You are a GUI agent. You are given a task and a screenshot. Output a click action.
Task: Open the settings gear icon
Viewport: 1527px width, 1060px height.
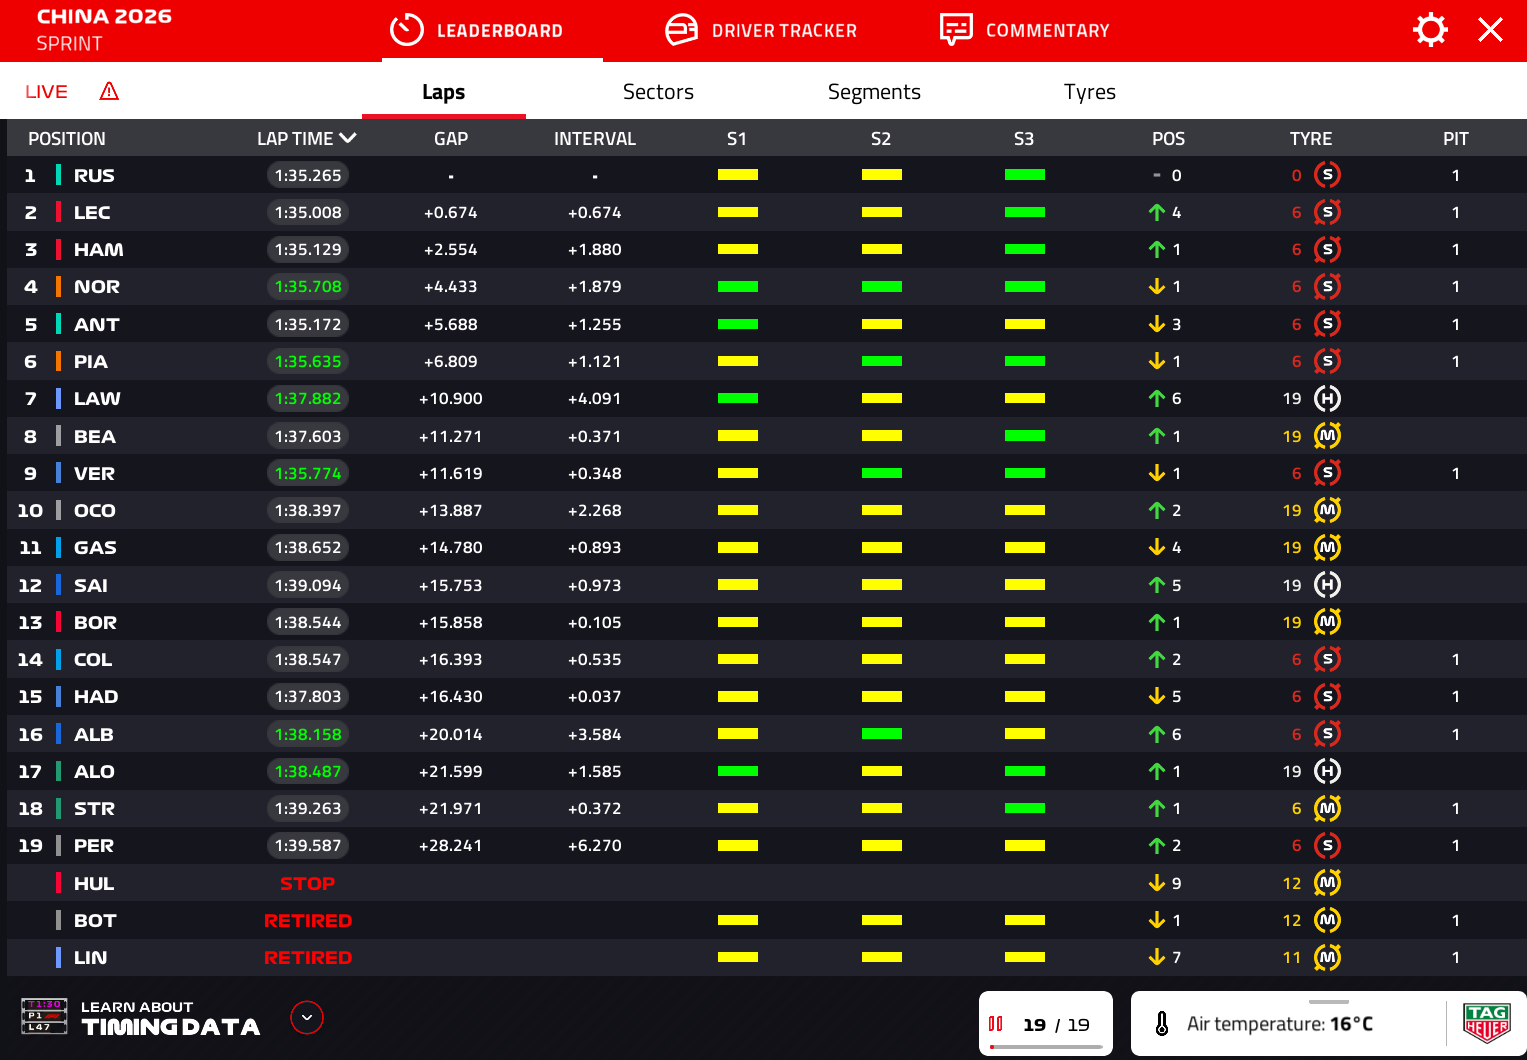(1430, 30)
